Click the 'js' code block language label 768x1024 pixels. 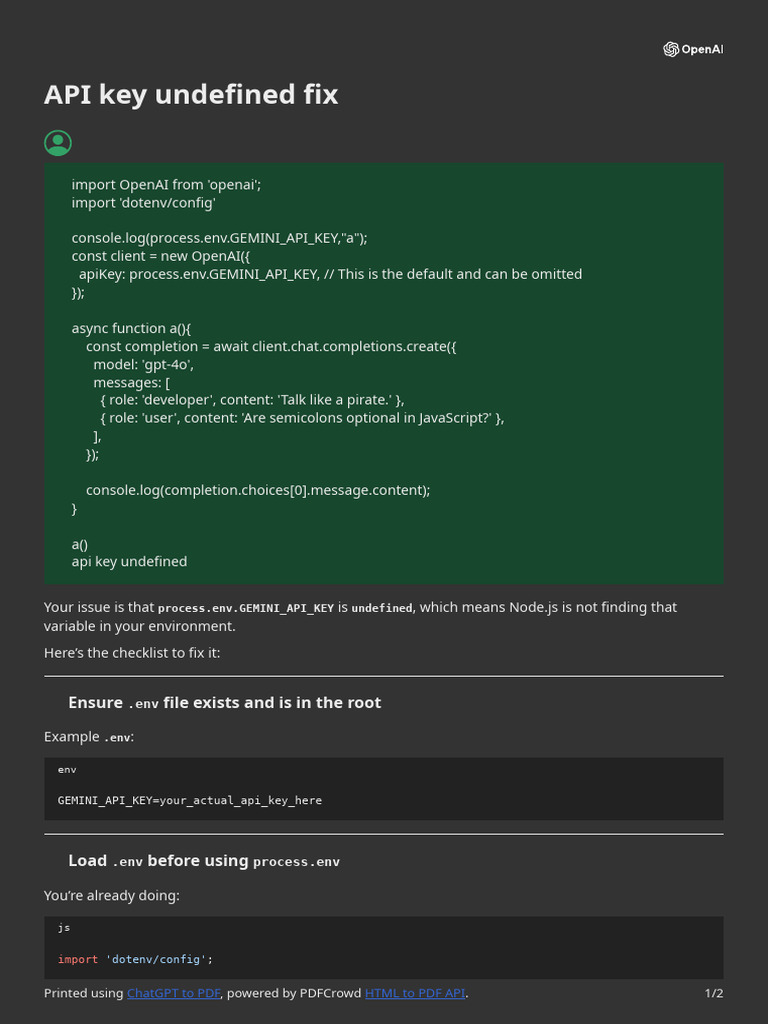point(63,927)
